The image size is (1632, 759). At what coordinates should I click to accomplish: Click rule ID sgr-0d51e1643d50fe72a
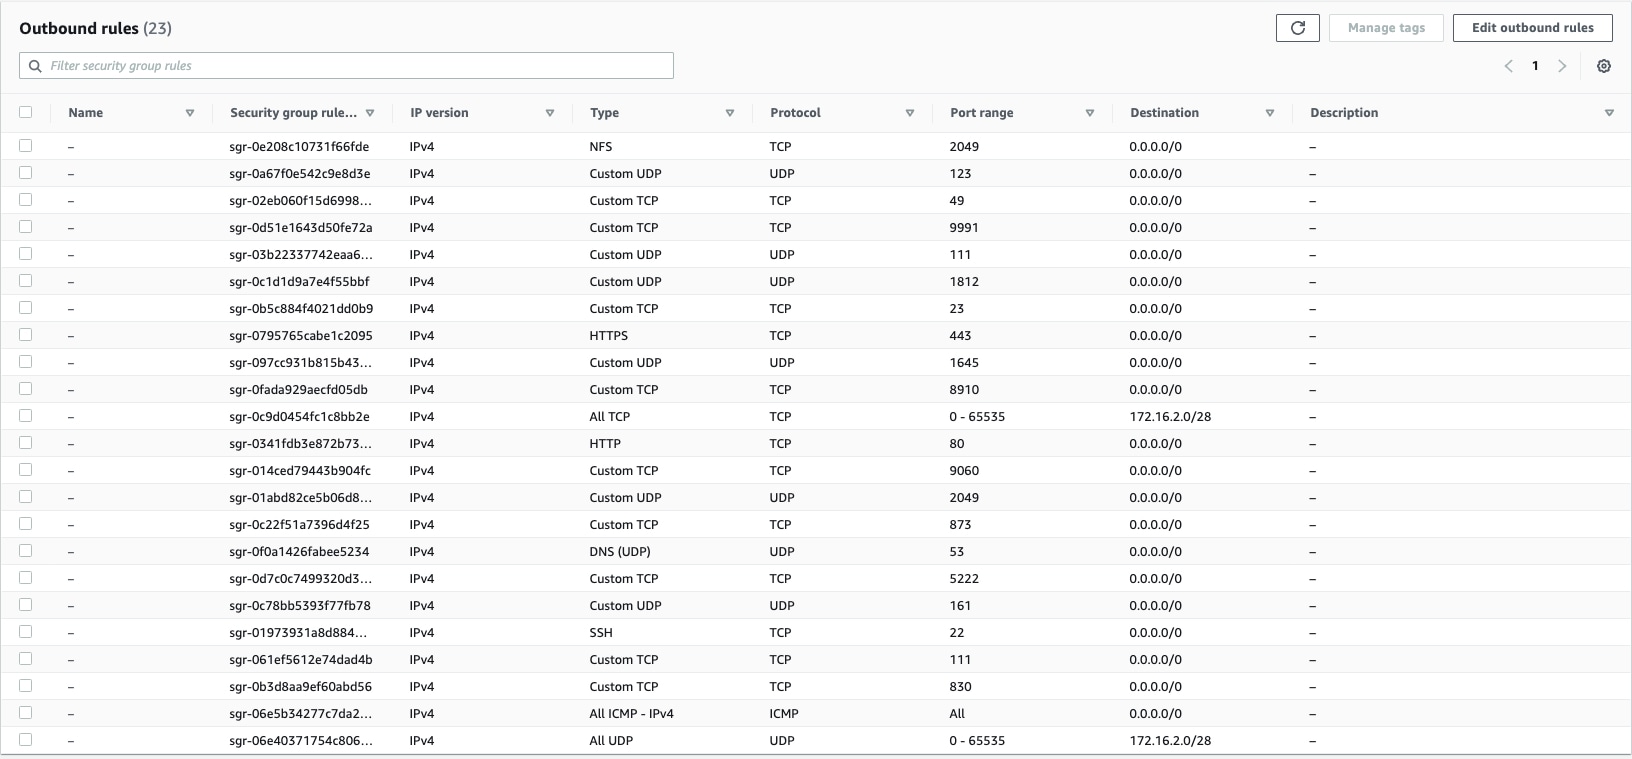(301, 228)
